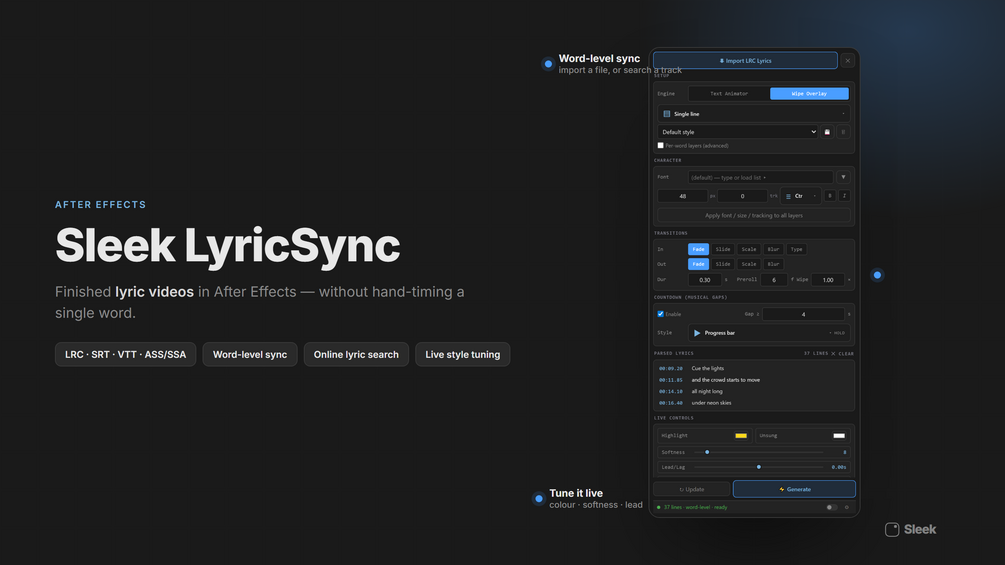The image size is (1005, 565).
Task: Toggle the italic I button
Action: tap(844, 196)
